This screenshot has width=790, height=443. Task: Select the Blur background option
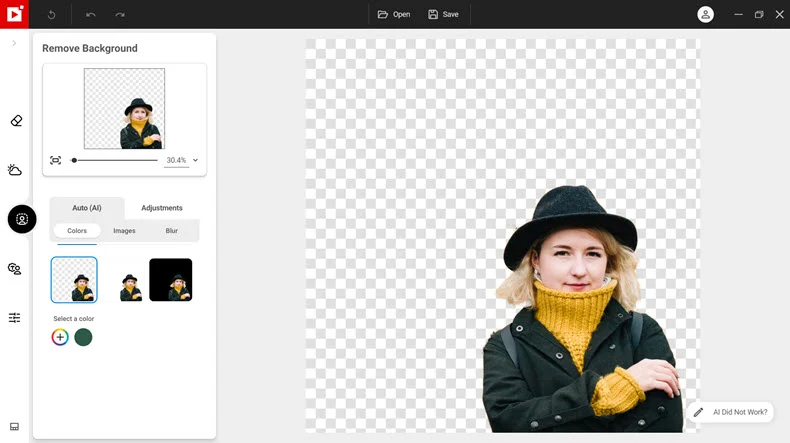click(172, 231)
